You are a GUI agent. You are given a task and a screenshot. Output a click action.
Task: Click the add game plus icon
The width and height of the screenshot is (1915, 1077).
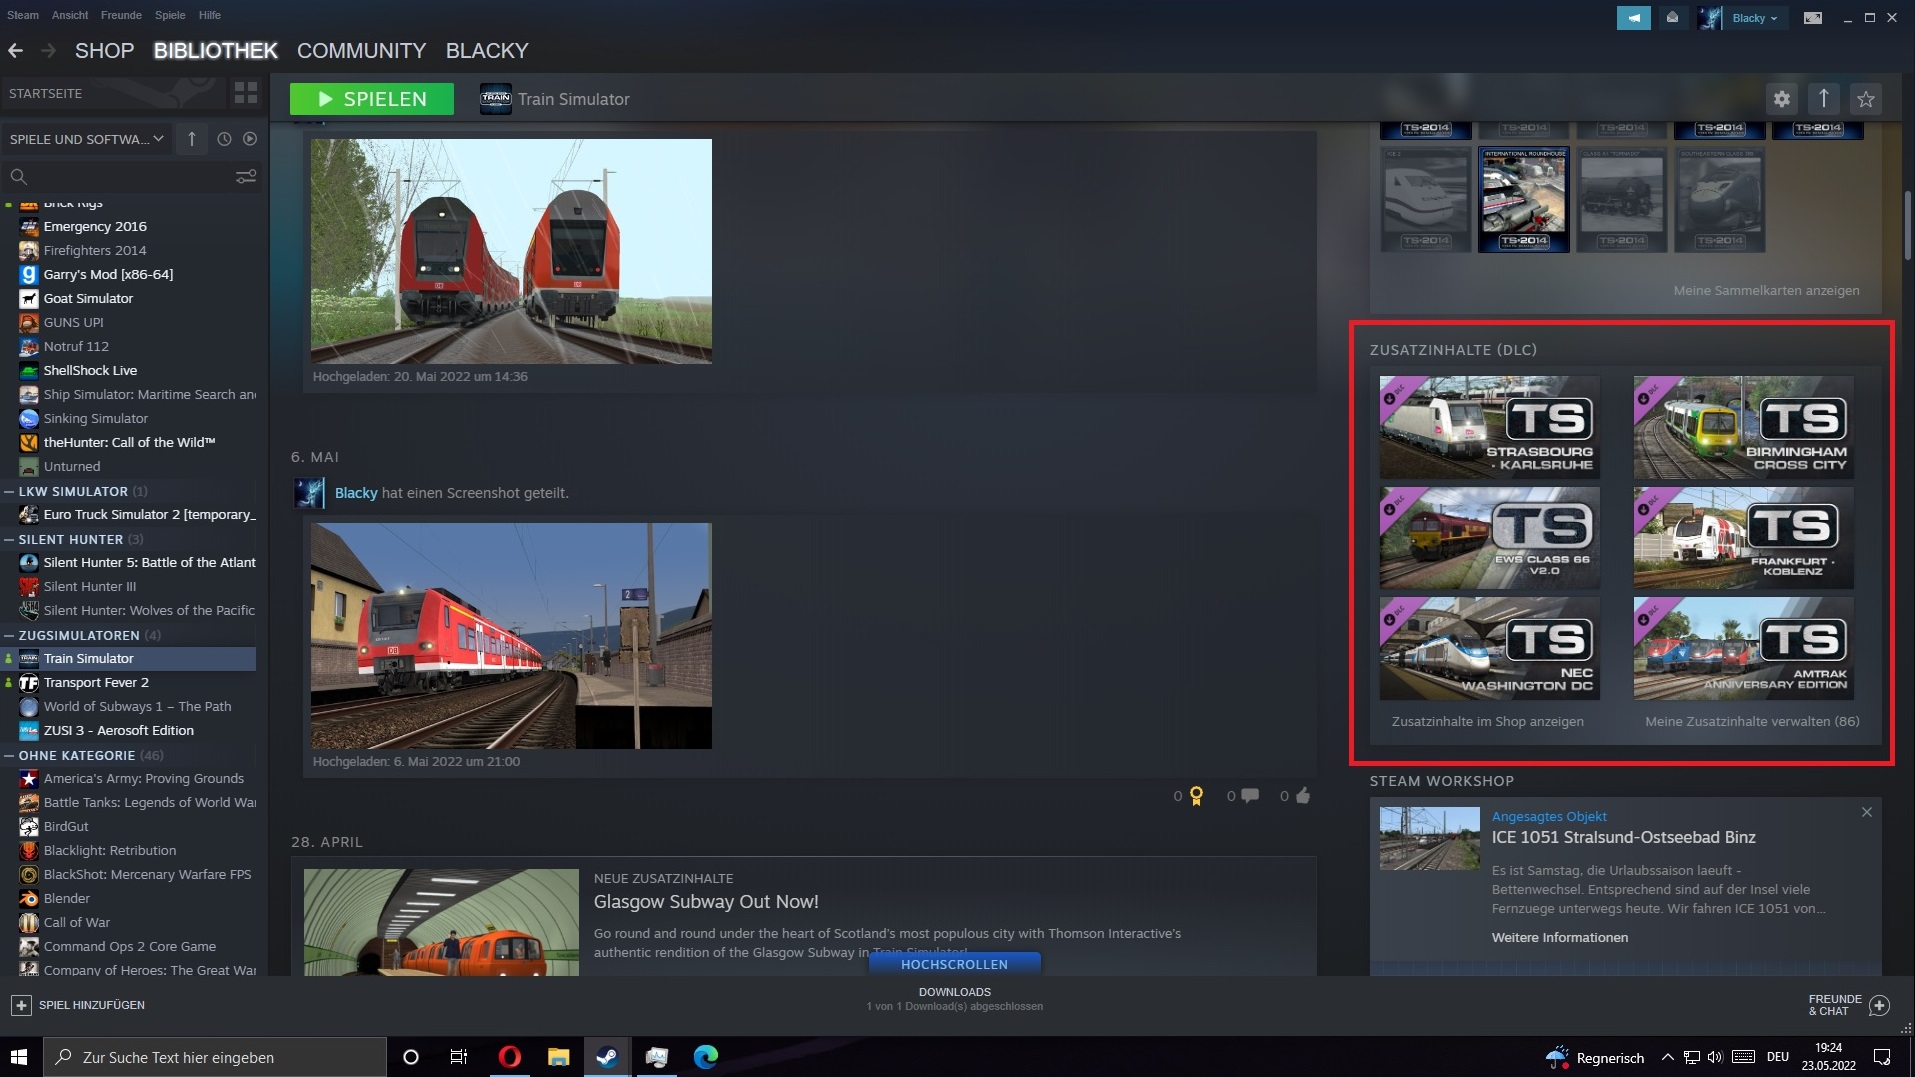(x=21, y=1005)
